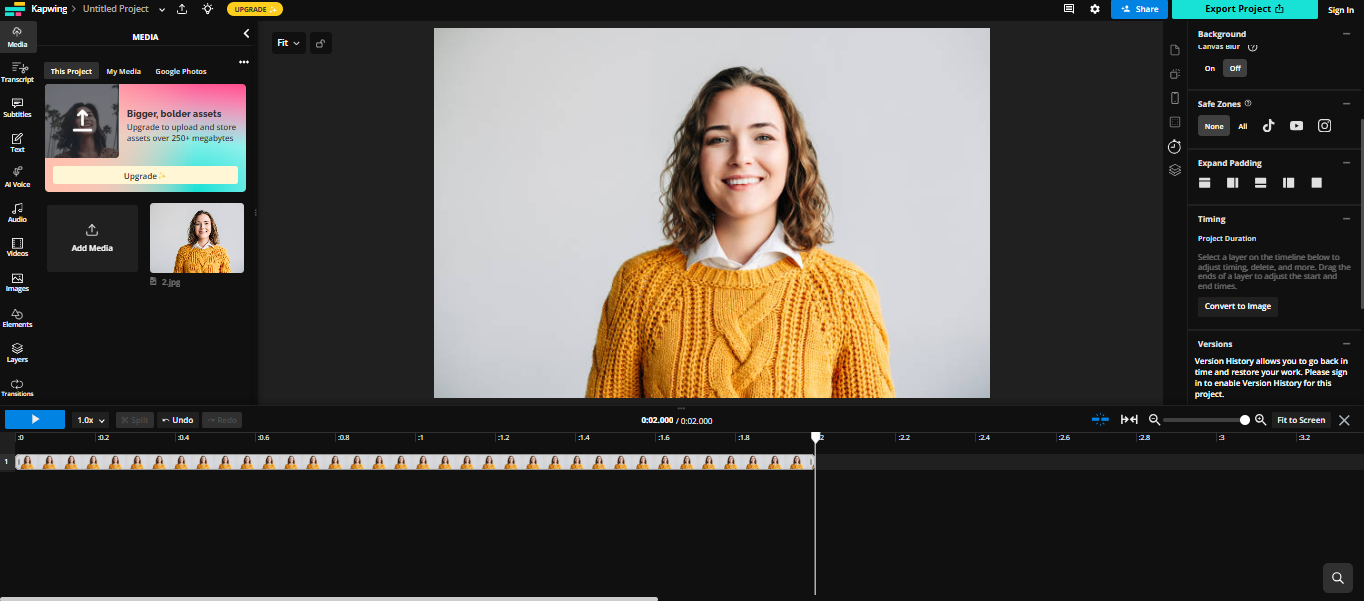The image size is (1364, 601).
Task: Open the Untitled Project dropdown arrow
Action: [x=162, y=9]
